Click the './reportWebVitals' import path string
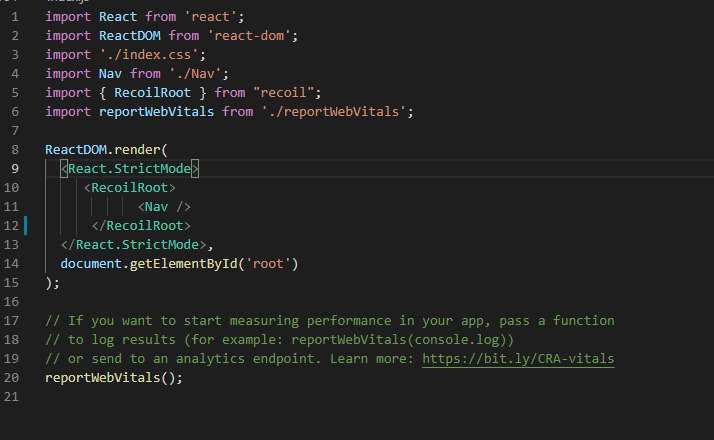The height and width of the screenshot is (440, 714). tap(334, 112)
